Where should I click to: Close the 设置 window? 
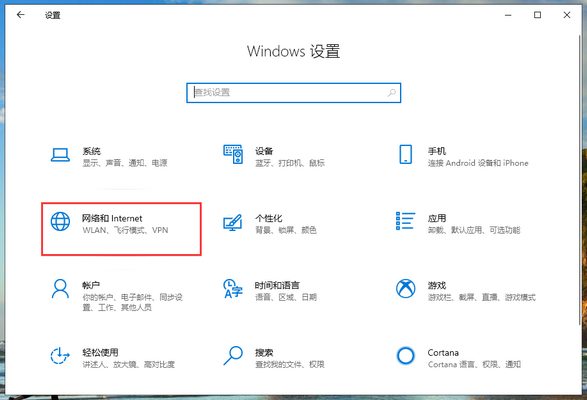click(567, 15)
